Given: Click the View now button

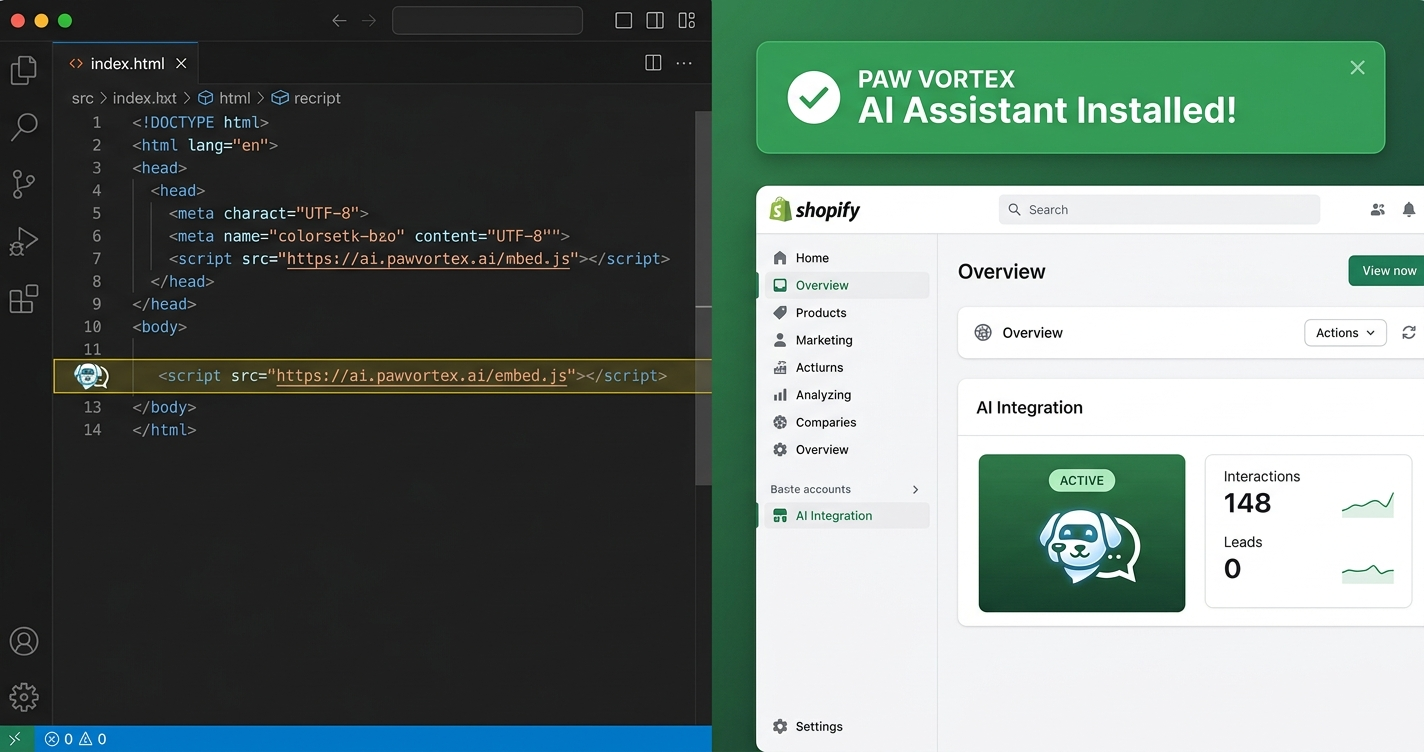Looking at the screenshot, I should coord(1387,271).
